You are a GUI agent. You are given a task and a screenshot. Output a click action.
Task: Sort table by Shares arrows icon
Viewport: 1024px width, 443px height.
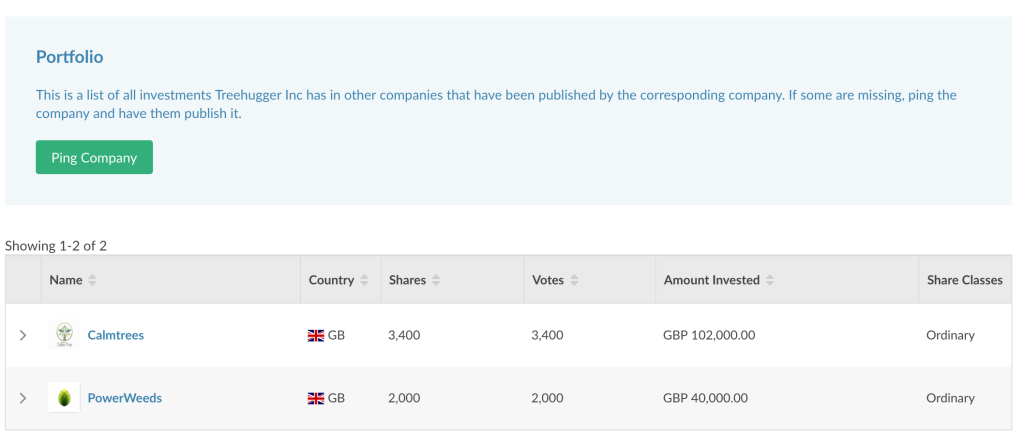[x=436, y=280]
